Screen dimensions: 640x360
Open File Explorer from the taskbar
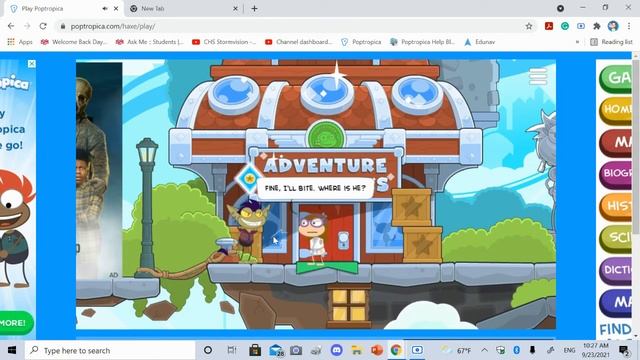click(x=357, y=350)
